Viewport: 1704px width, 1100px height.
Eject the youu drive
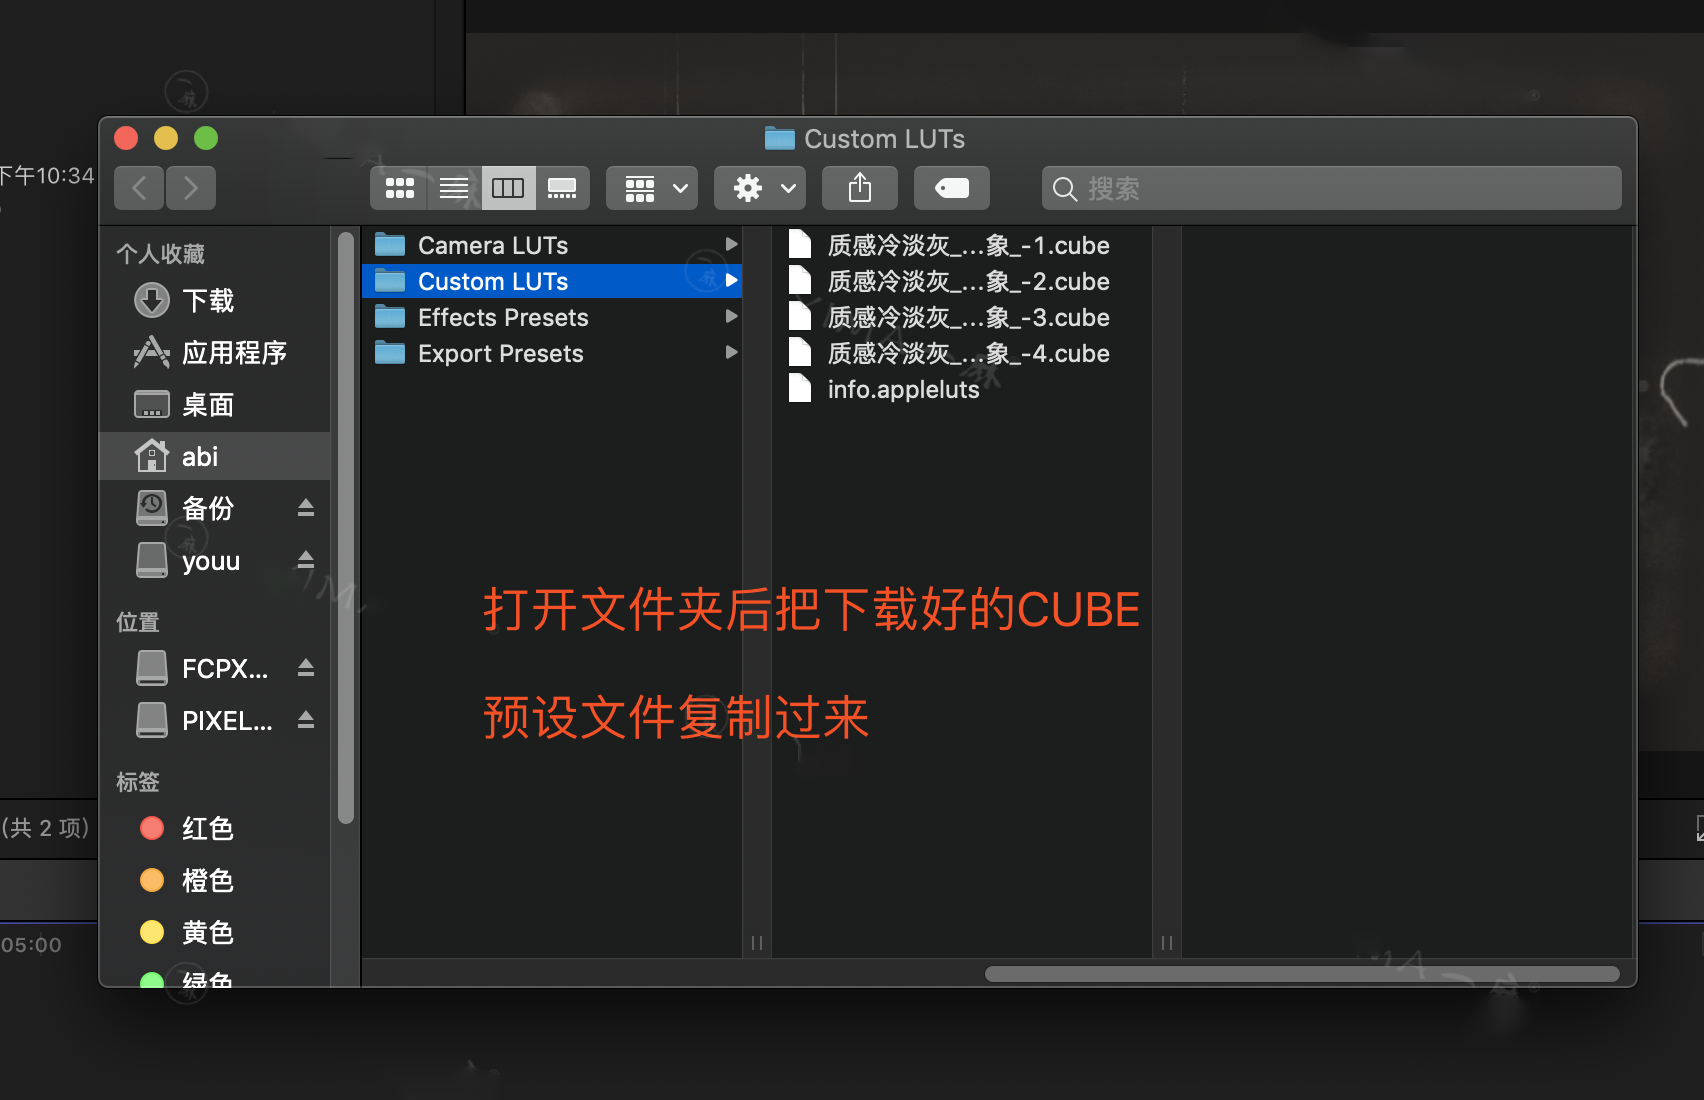coord(306,560)
